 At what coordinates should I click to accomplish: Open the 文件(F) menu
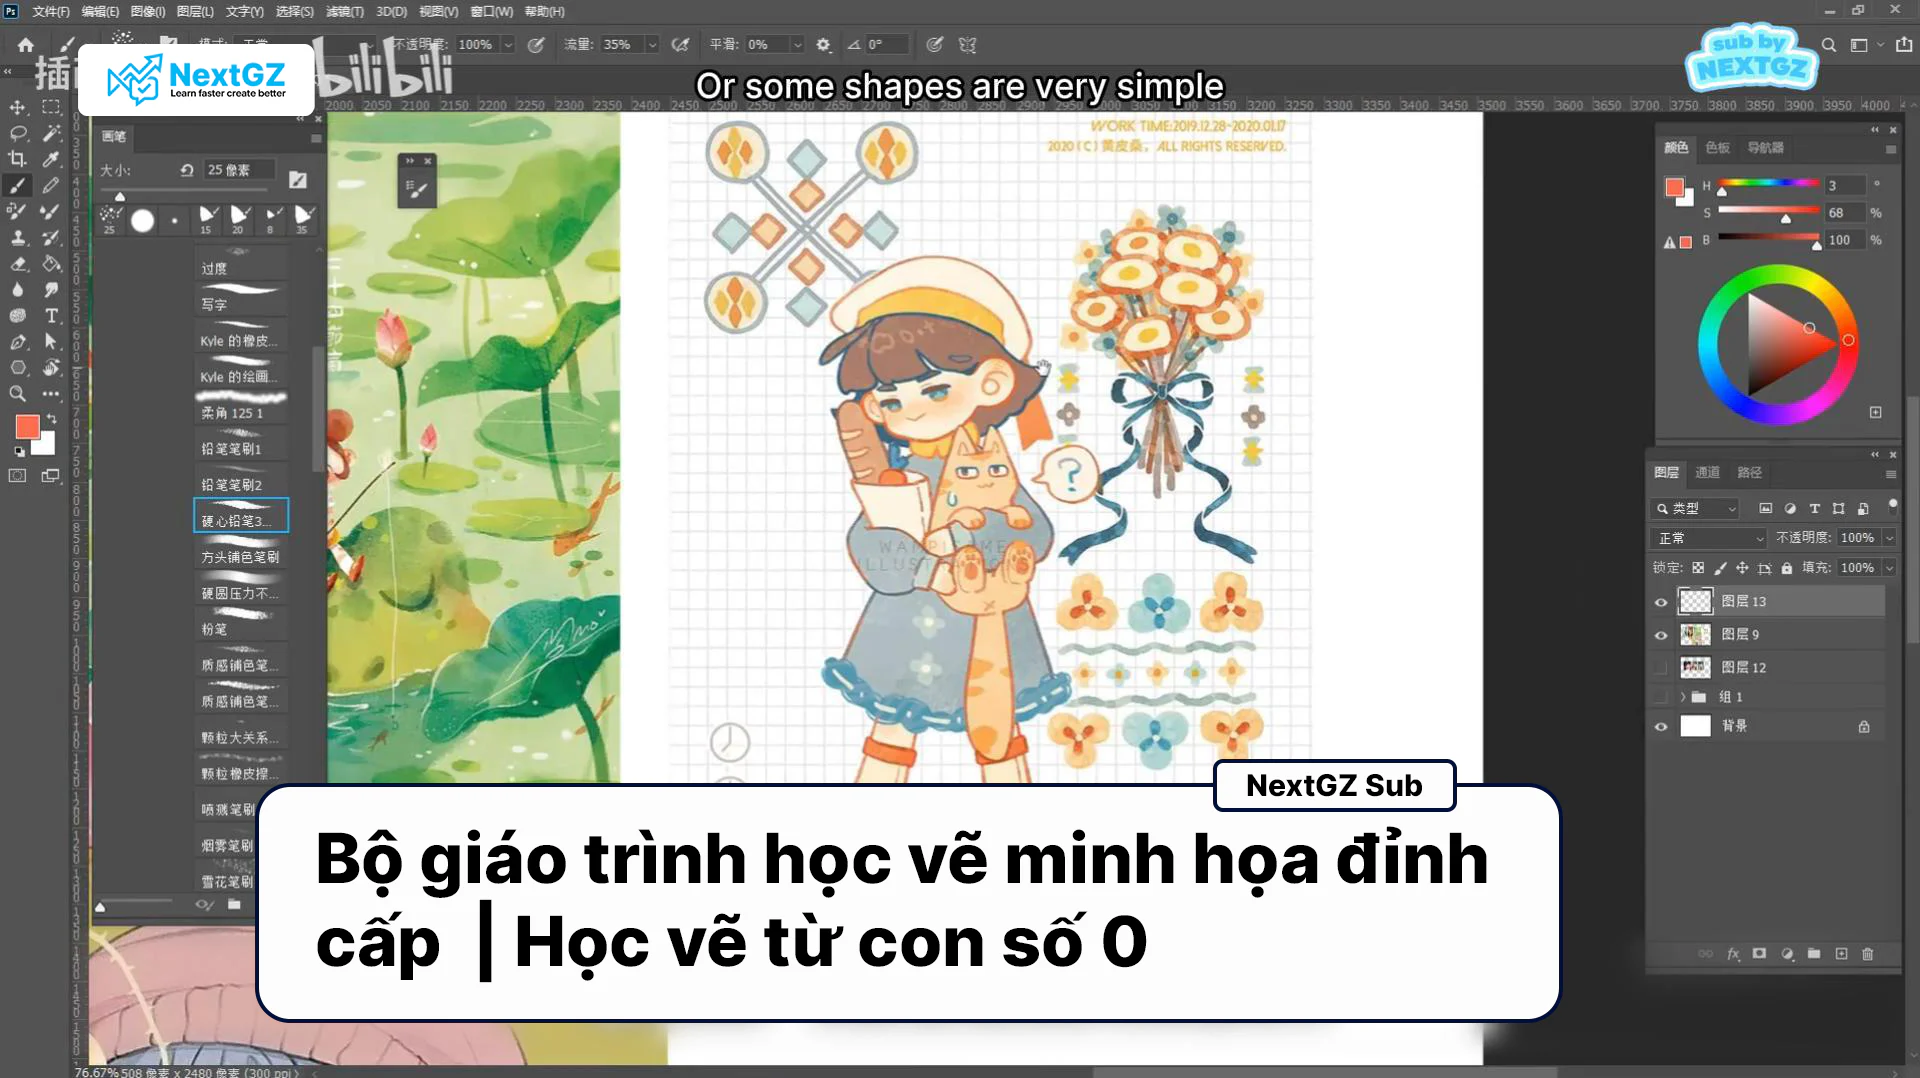[51, 11]
